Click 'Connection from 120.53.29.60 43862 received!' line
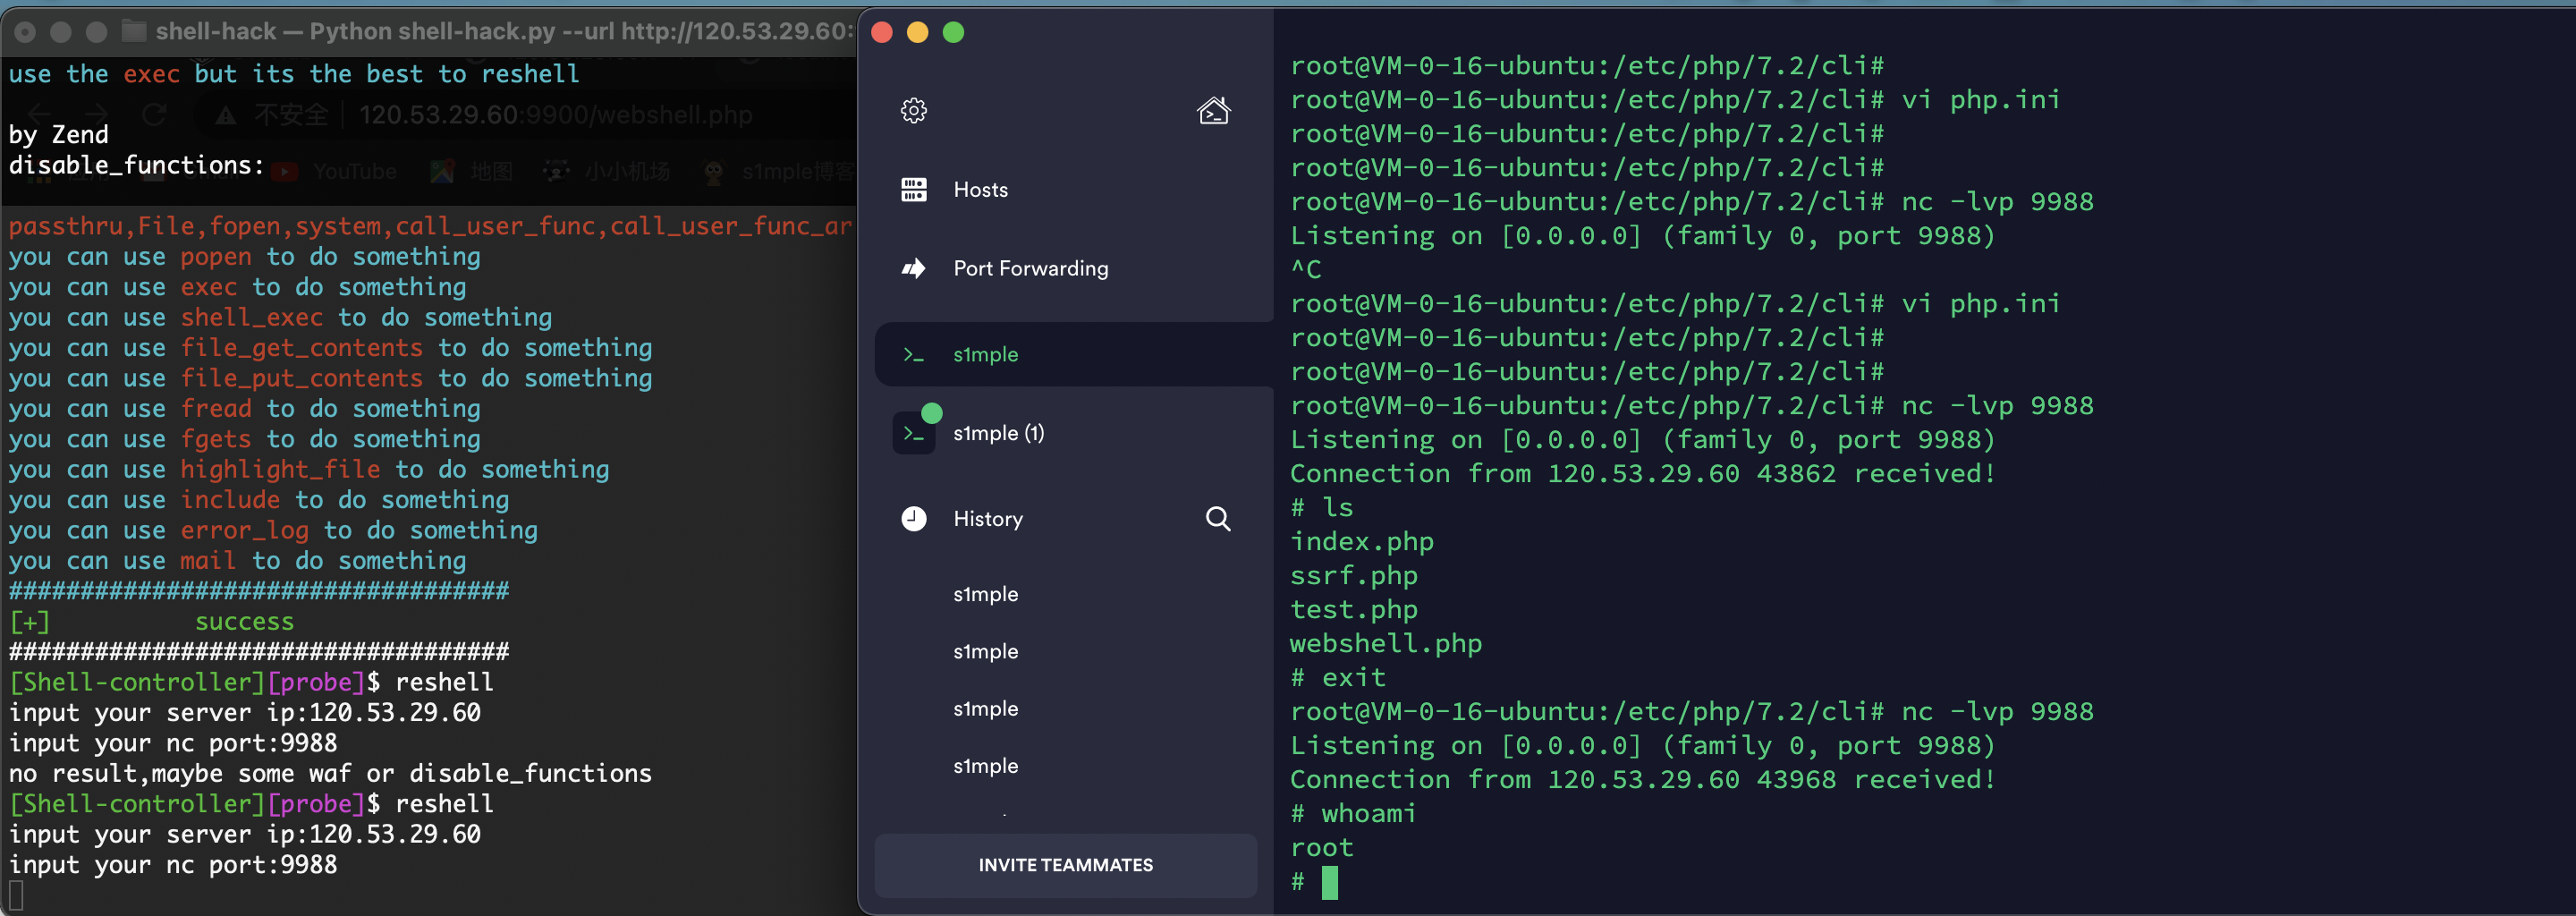The image size is (2576, 916). [1643, 474]
